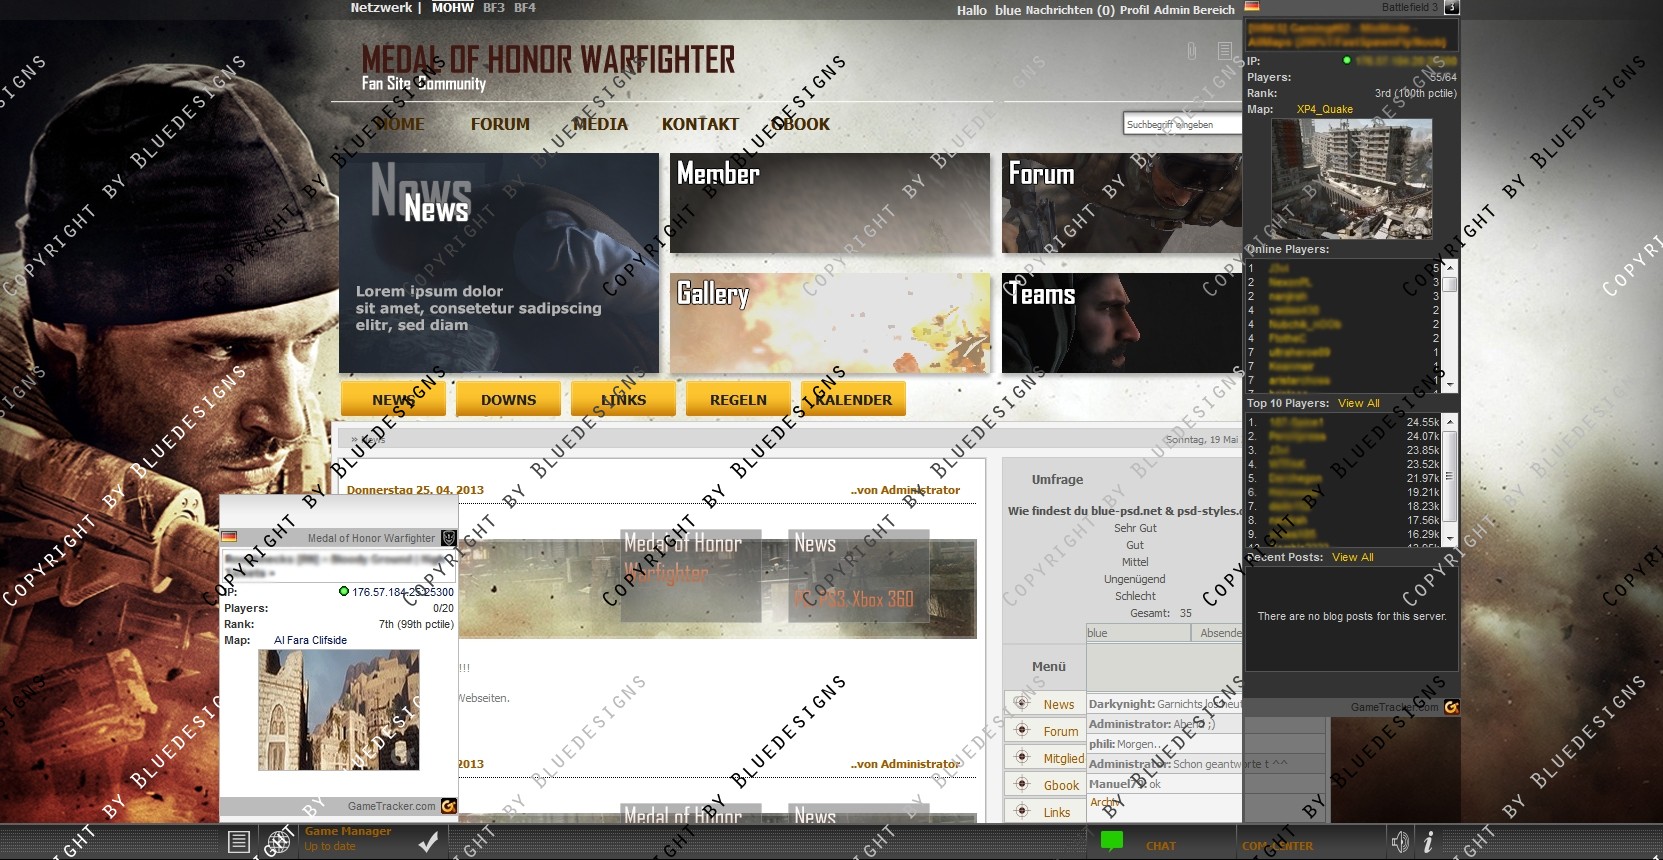Open the FORUM navigation item
Image resolution: width=1663 pixels, height=860 pixels.
point(500,124)
